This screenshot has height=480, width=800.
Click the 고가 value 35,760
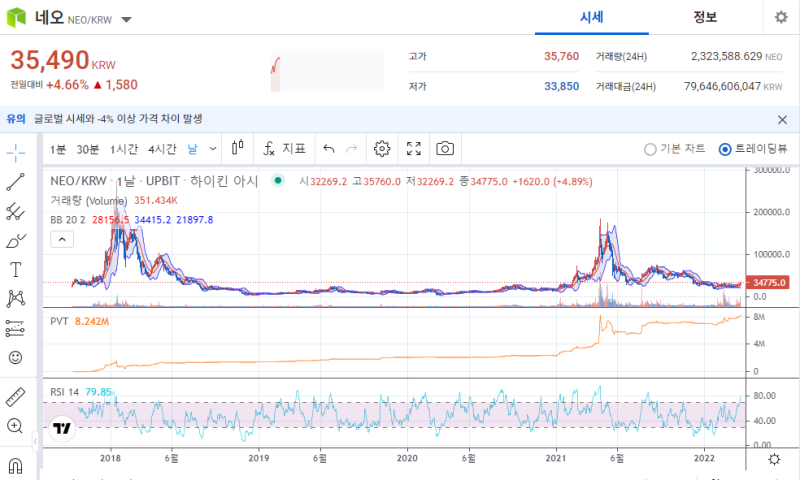[561, 57]
